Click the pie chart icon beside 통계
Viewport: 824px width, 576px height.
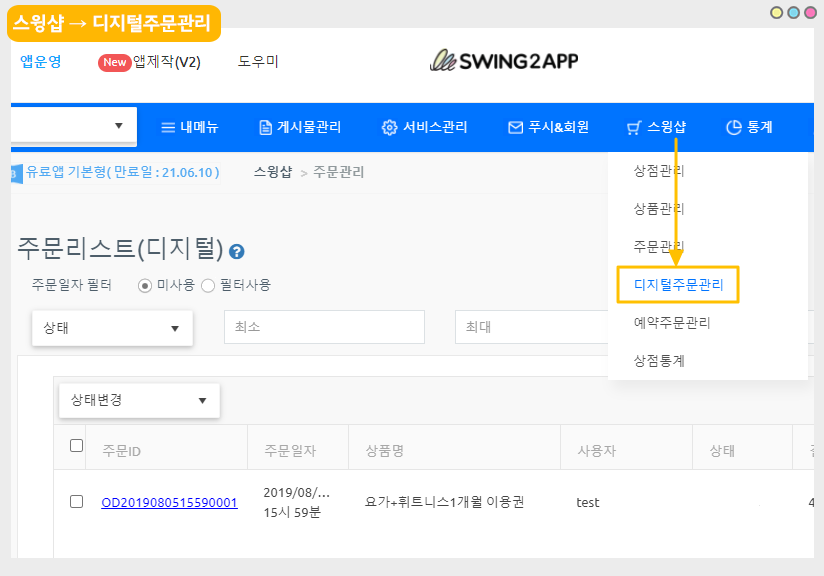click(x=733, y=127)
